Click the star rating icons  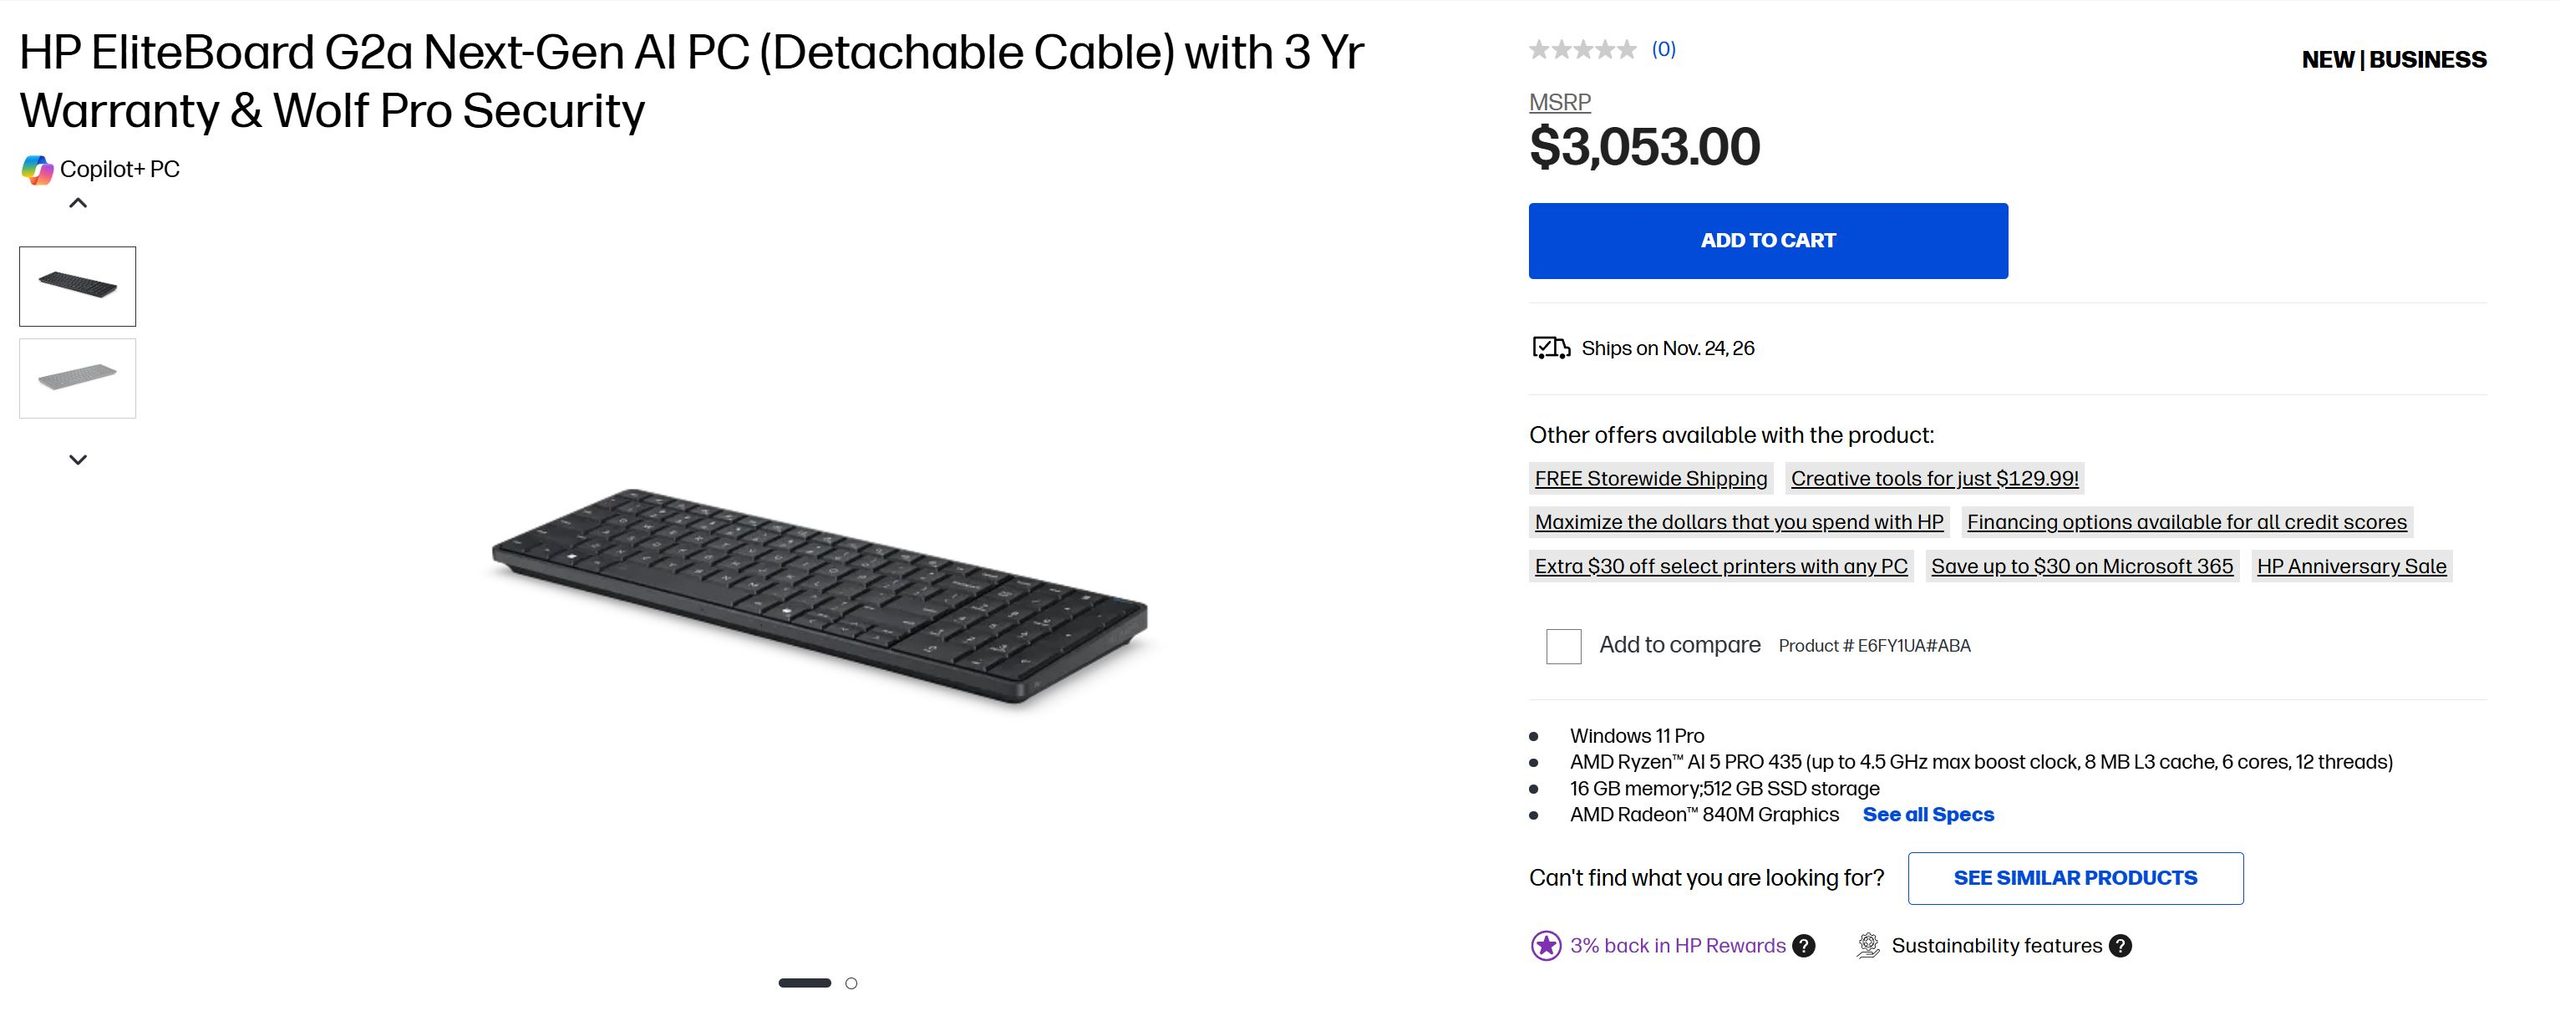tap(1582, 49)
